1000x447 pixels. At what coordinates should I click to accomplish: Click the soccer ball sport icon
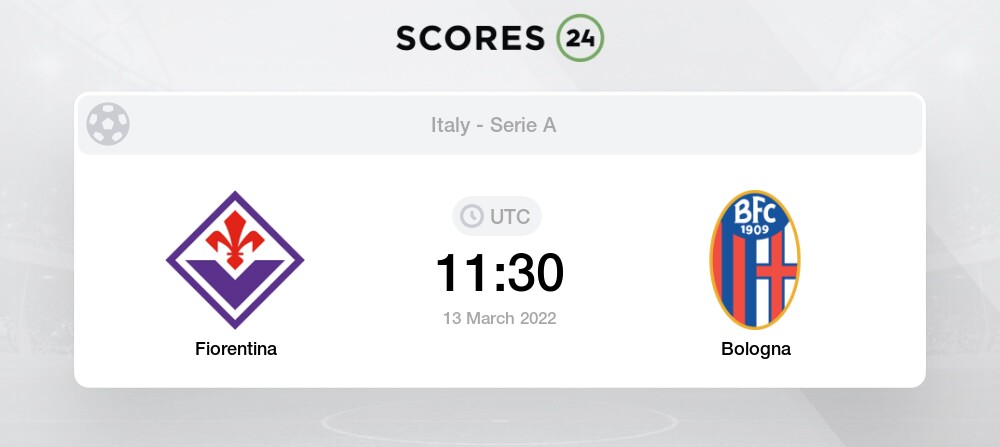tap(107, 124)
